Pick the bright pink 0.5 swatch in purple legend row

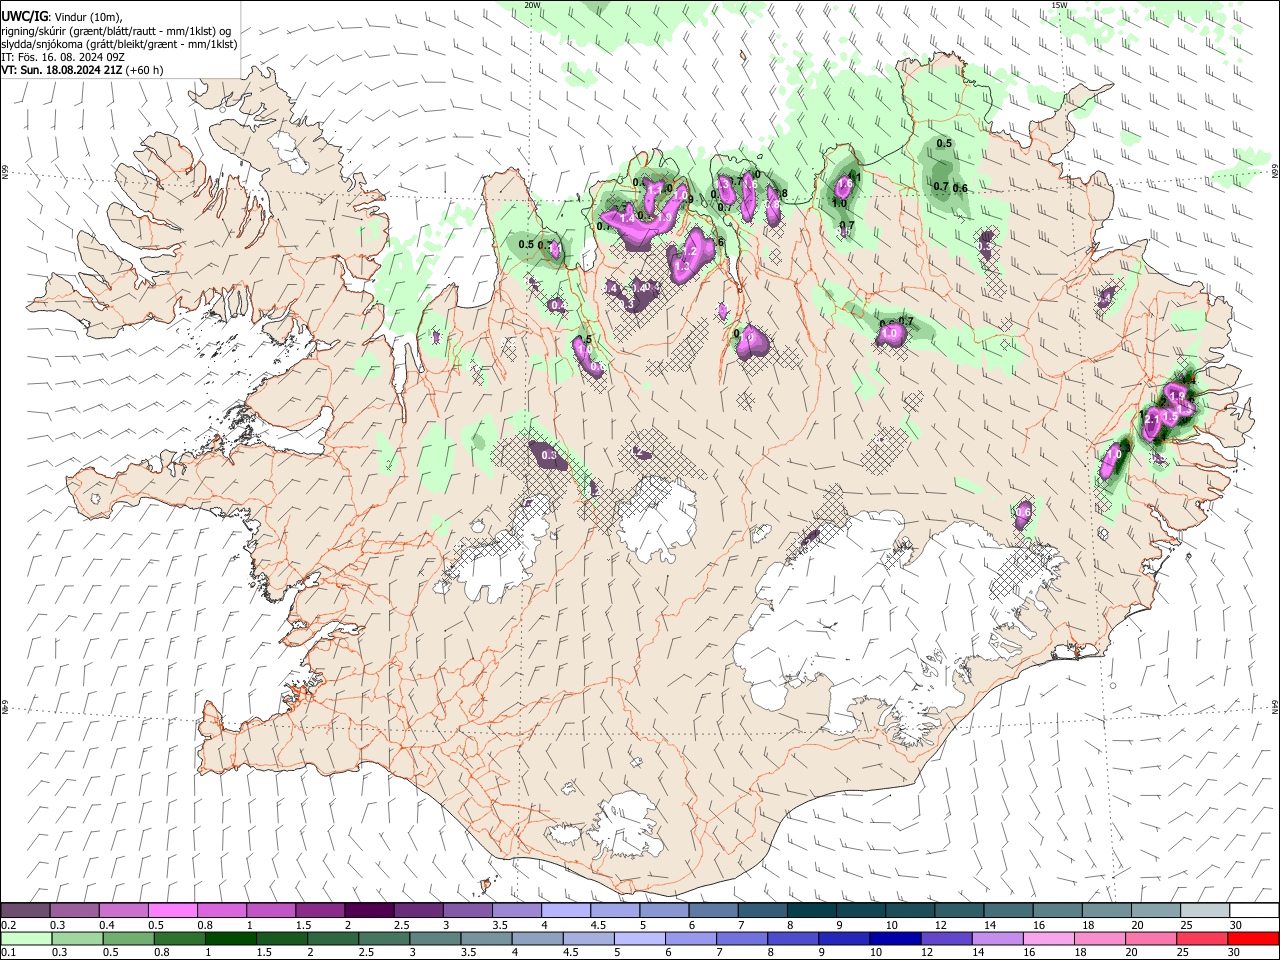click(x=173, y=910)
